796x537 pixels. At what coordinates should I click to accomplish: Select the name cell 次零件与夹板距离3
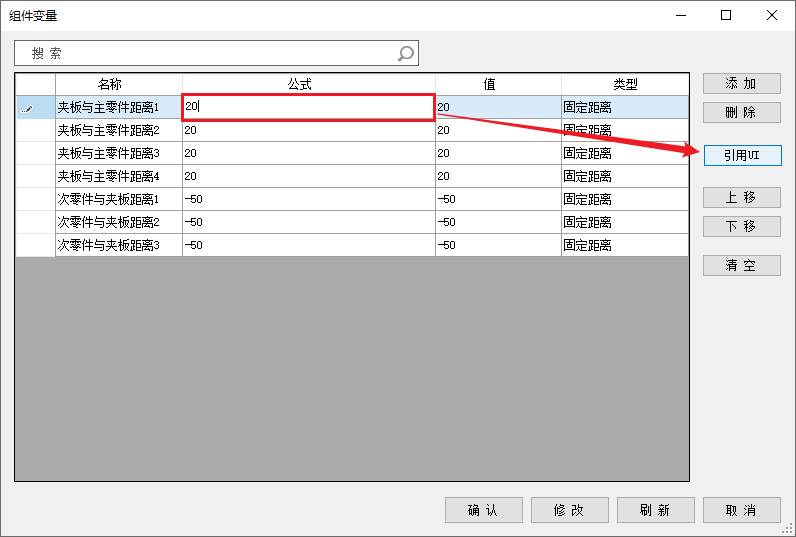119,245
